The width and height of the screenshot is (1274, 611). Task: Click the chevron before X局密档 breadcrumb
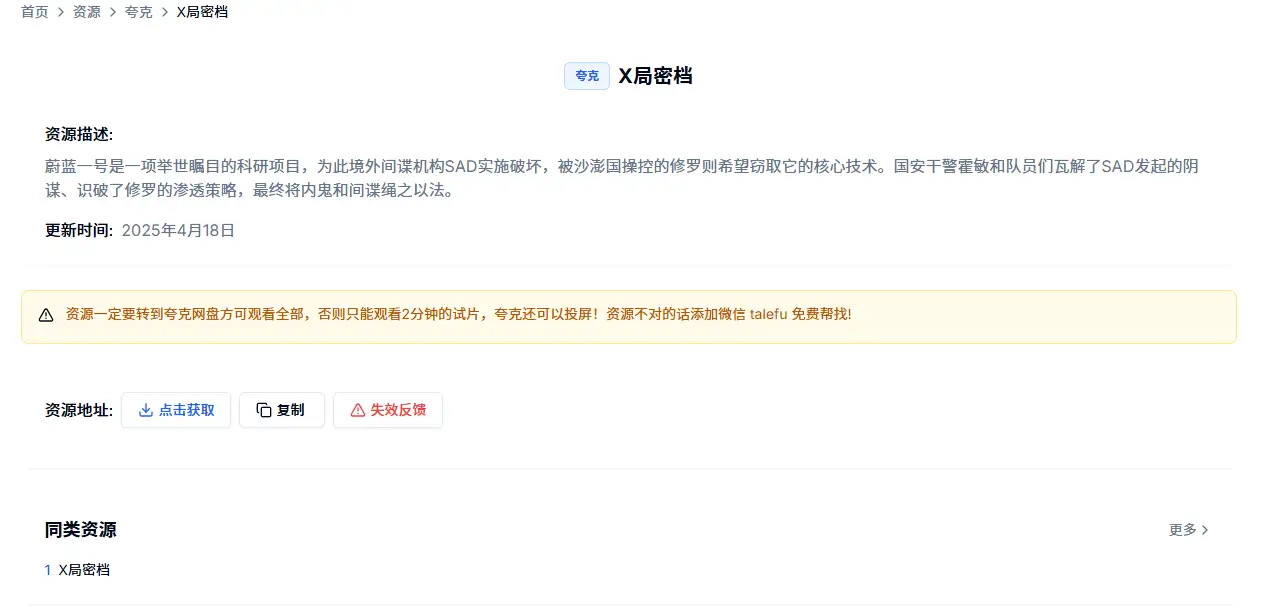[x=165, y=12]
